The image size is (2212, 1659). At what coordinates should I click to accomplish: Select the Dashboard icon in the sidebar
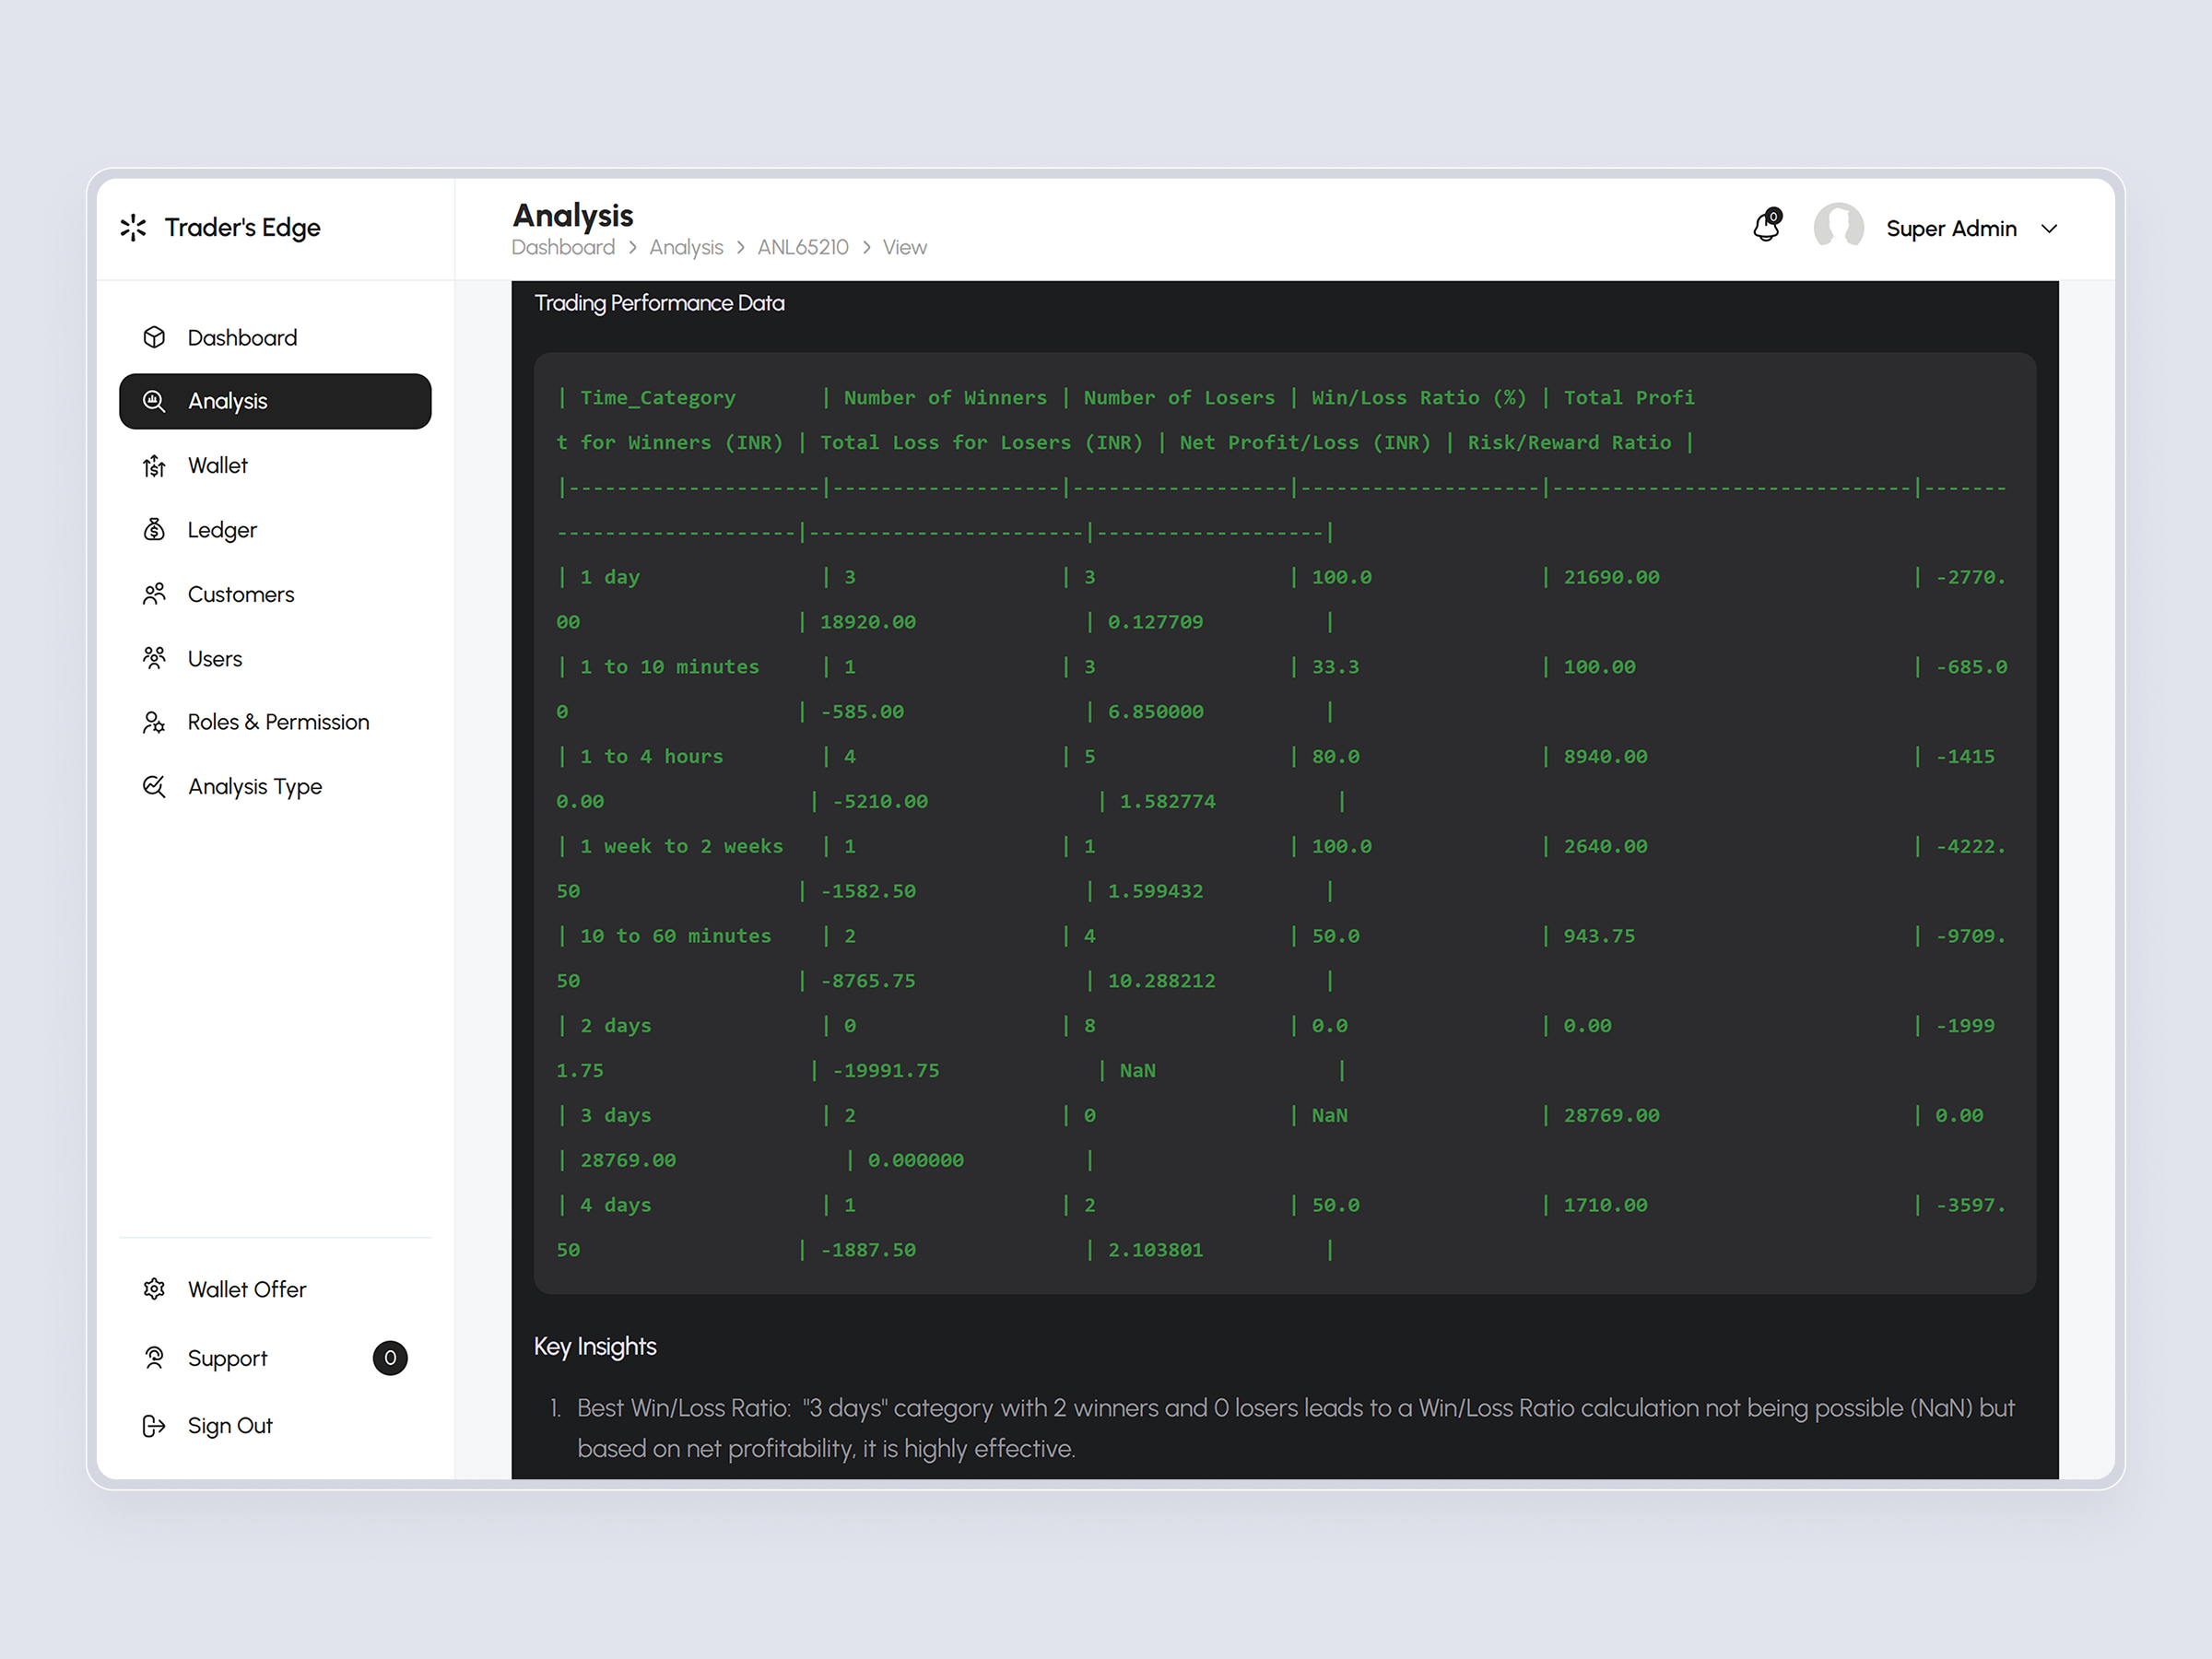click(155, 337)
